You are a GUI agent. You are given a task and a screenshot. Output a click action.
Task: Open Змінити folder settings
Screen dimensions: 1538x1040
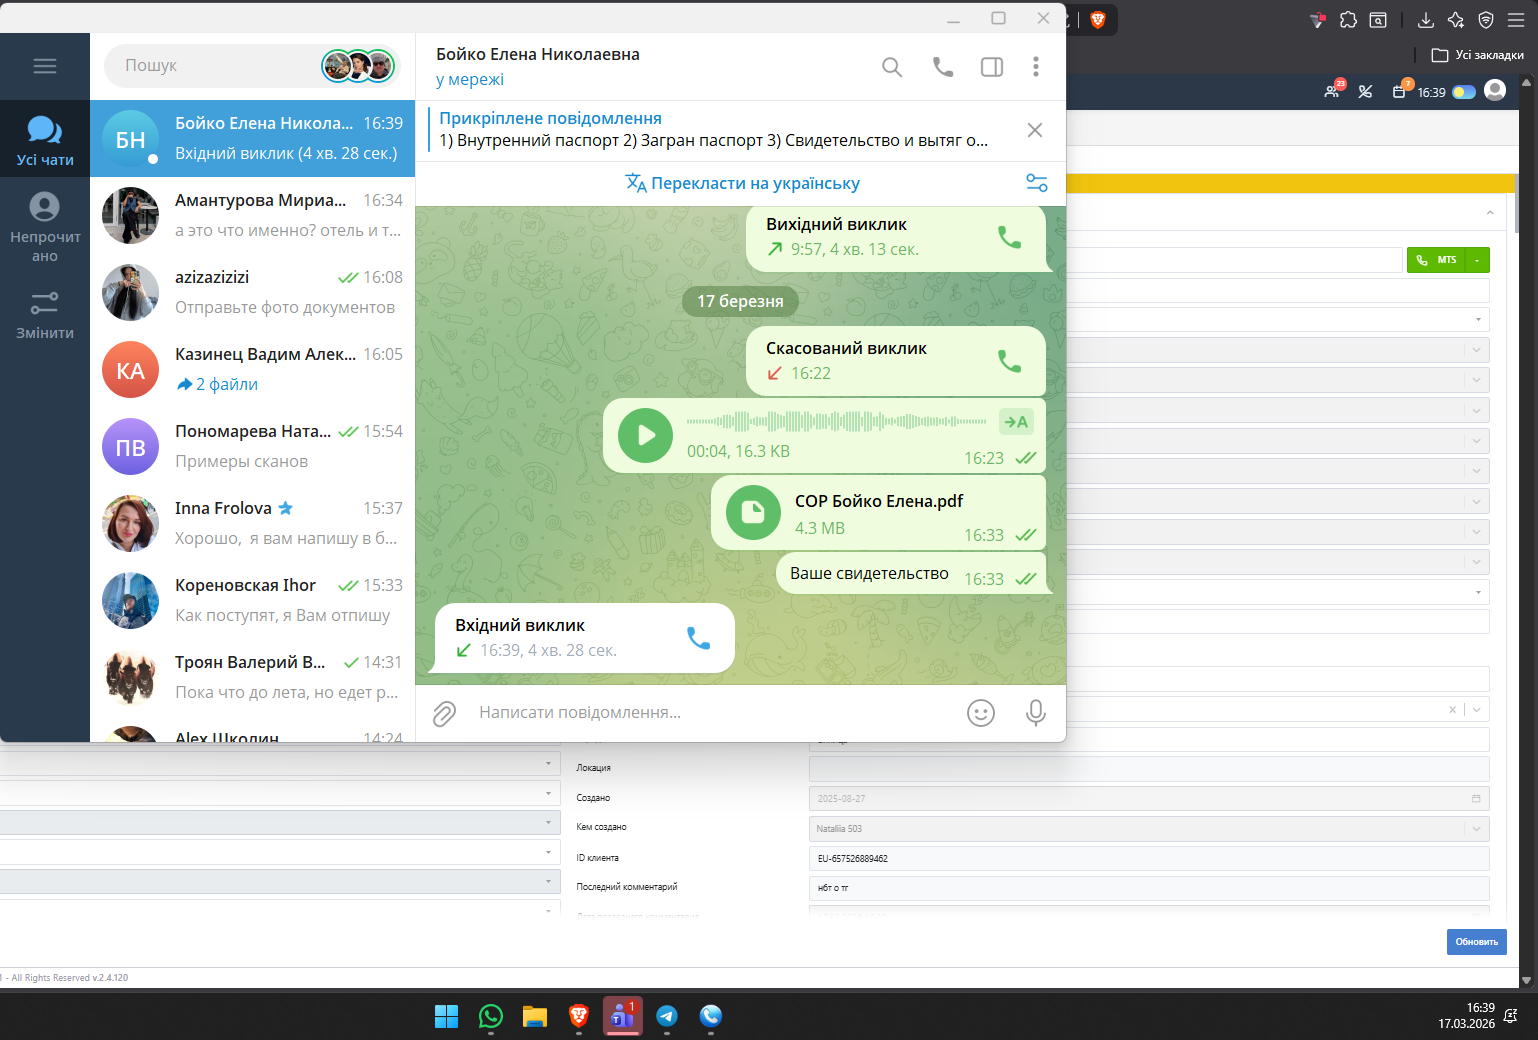tap(45, 315)
